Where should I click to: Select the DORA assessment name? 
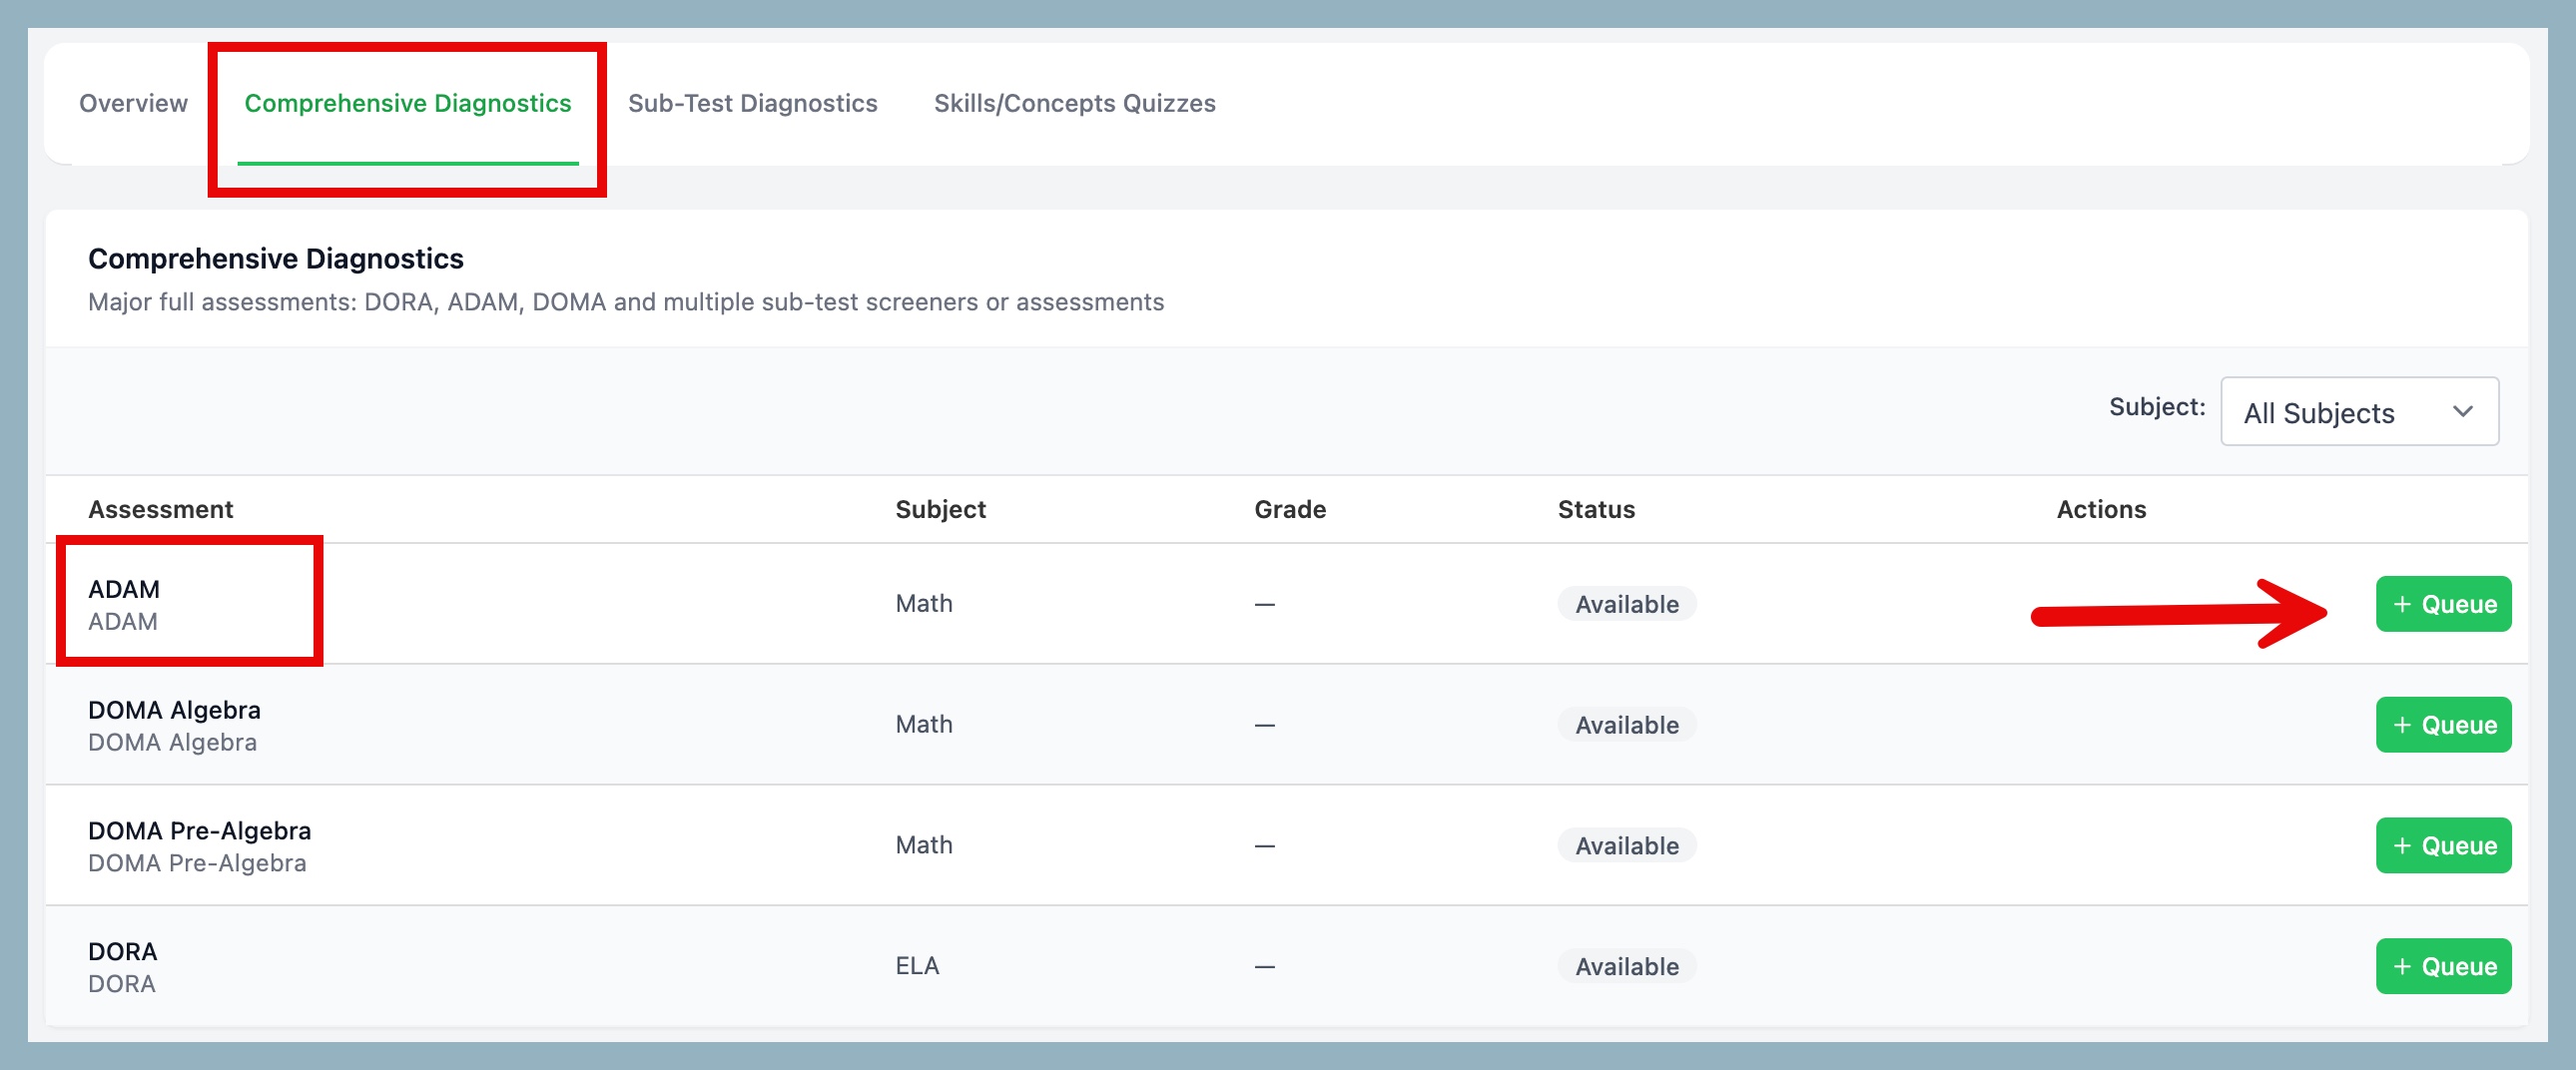[x=122, y=951]
